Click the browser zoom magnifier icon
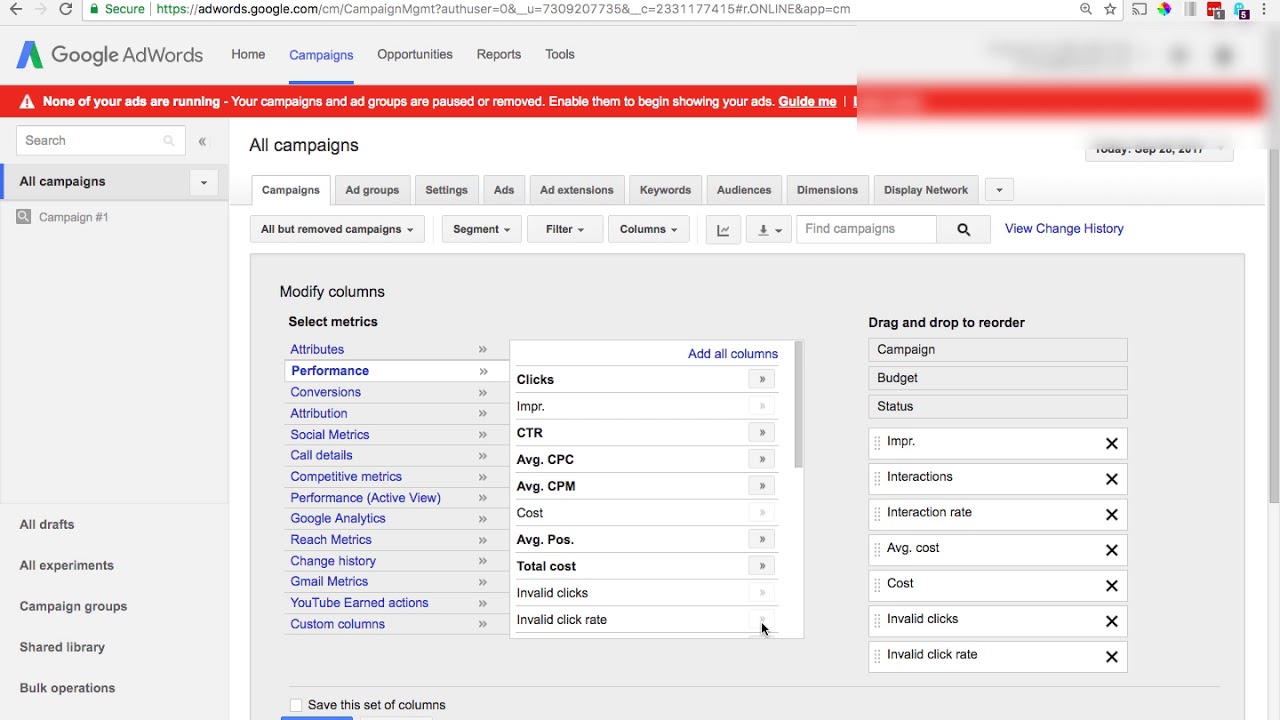 pyautogui.click(x=1086, y=9)
